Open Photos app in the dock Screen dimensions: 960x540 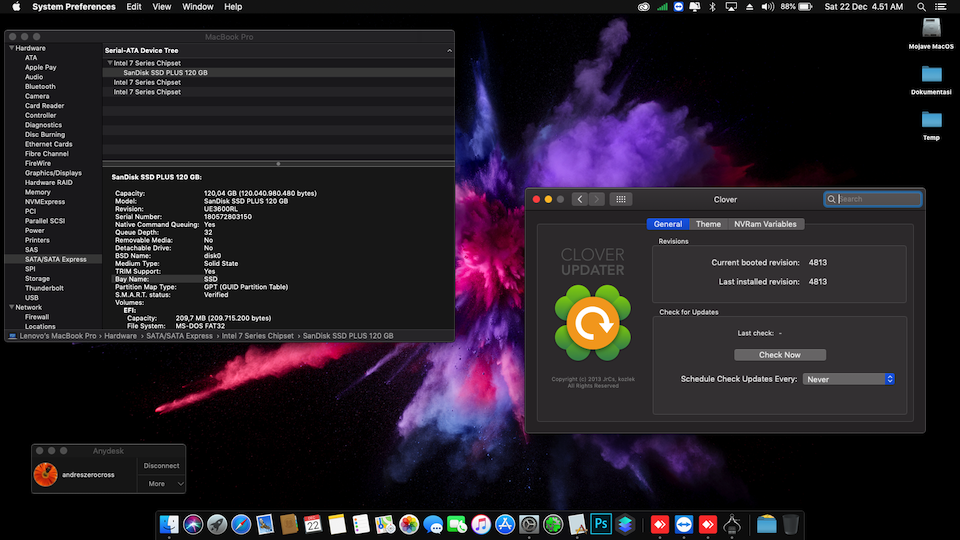point(409,525)
